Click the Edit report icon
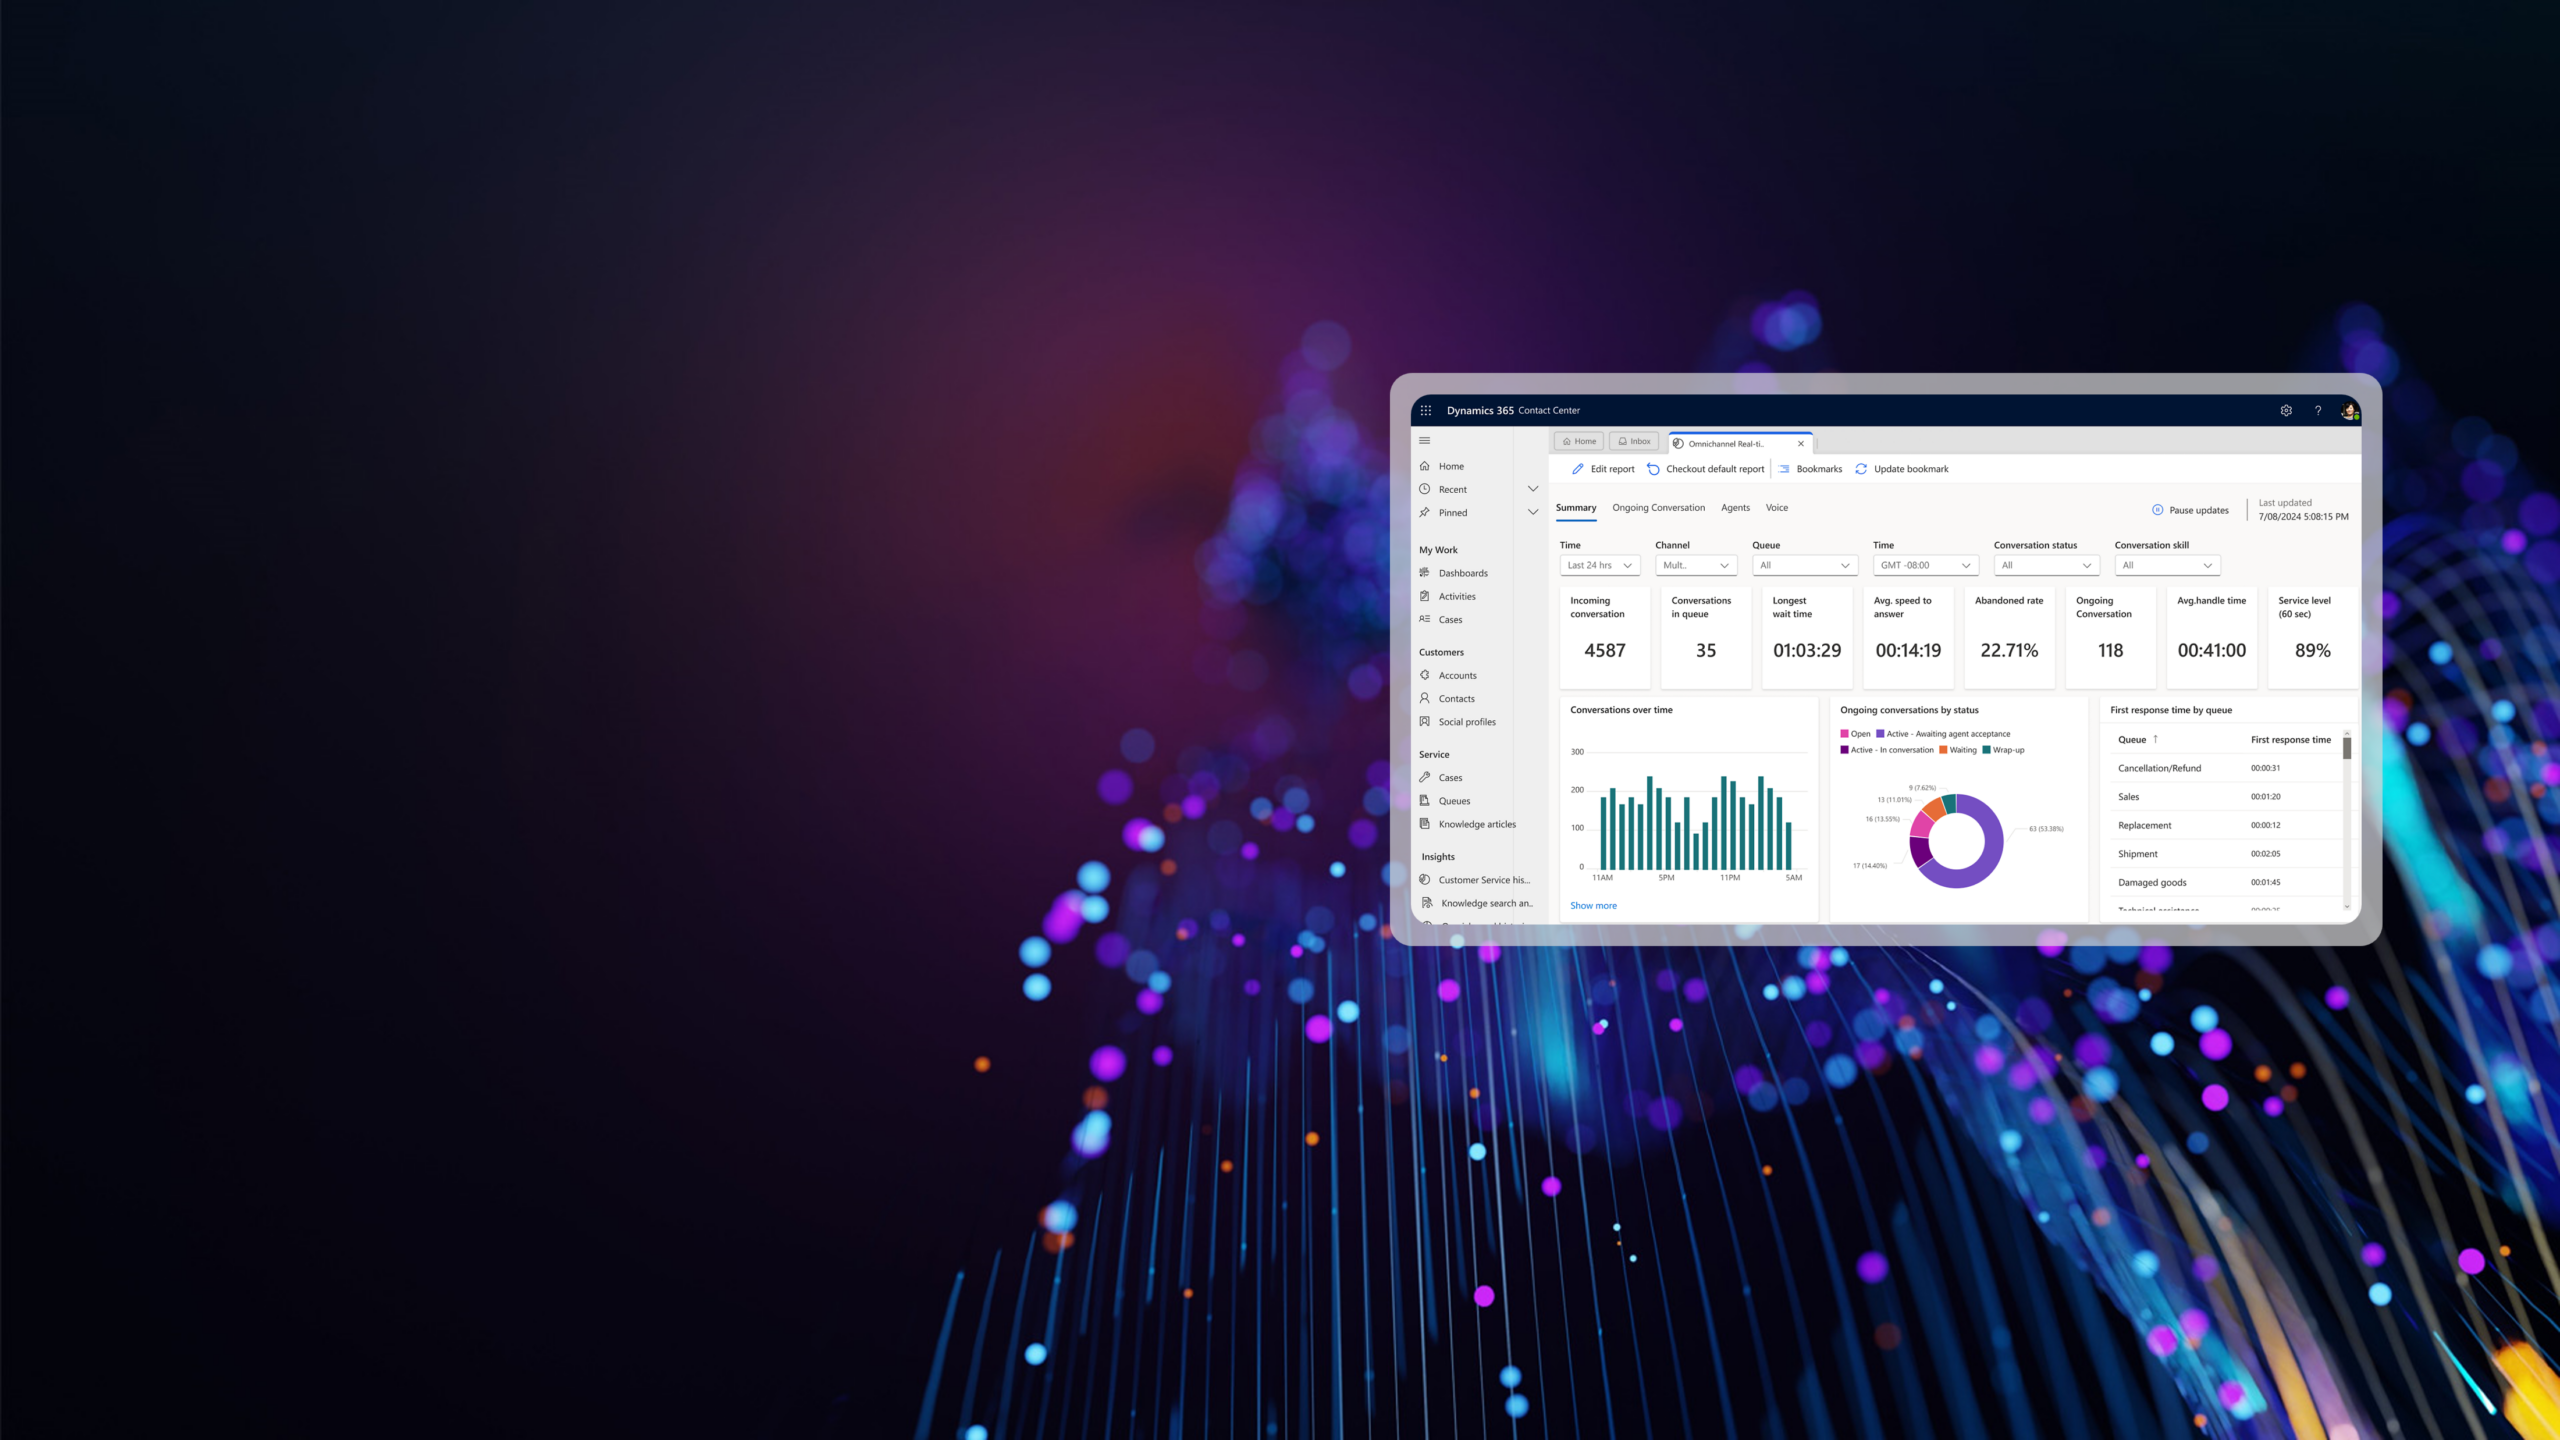This screenshot has height=1440, width=2560. (x=1577, y=469)
